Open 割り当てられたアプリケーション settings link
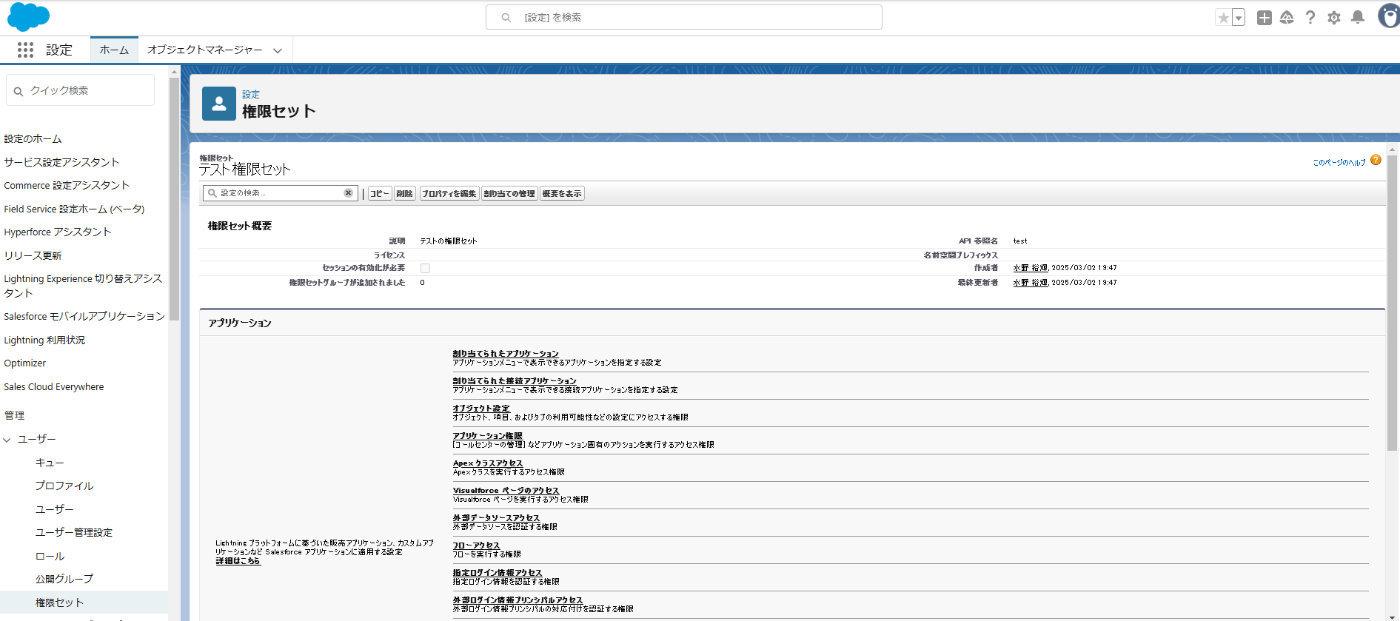This screenshot has height=621, width=1400. pos(506,354)
